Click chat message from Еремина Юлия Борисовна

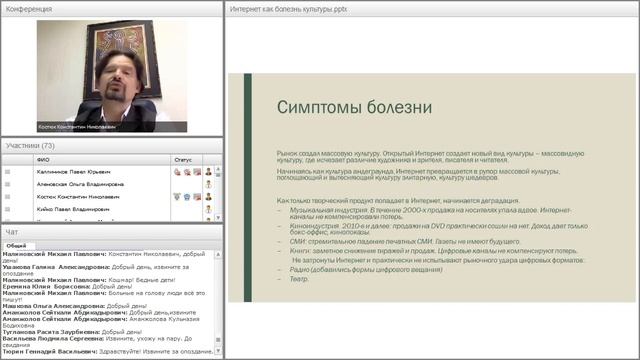(x=67, y=287)
